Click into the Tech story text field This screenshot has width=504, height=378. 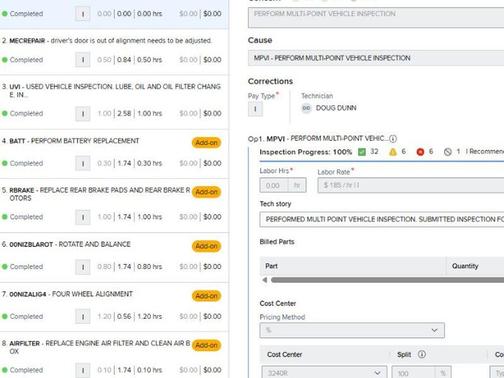click(382, 219)
